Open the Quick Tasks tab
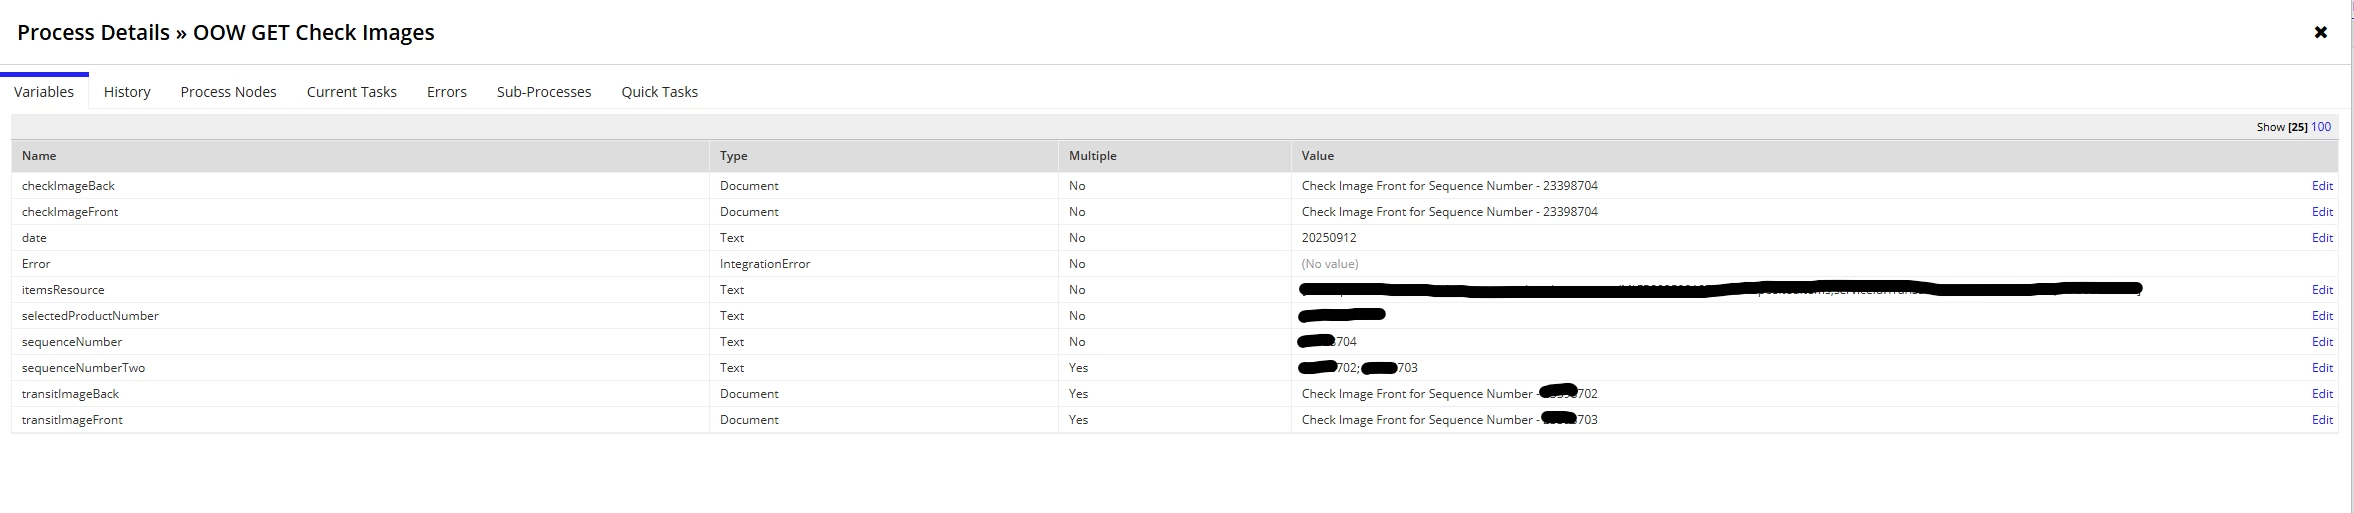Image resolution: width=2354 pixels, height=513 pixels. [x=660, y=91]
